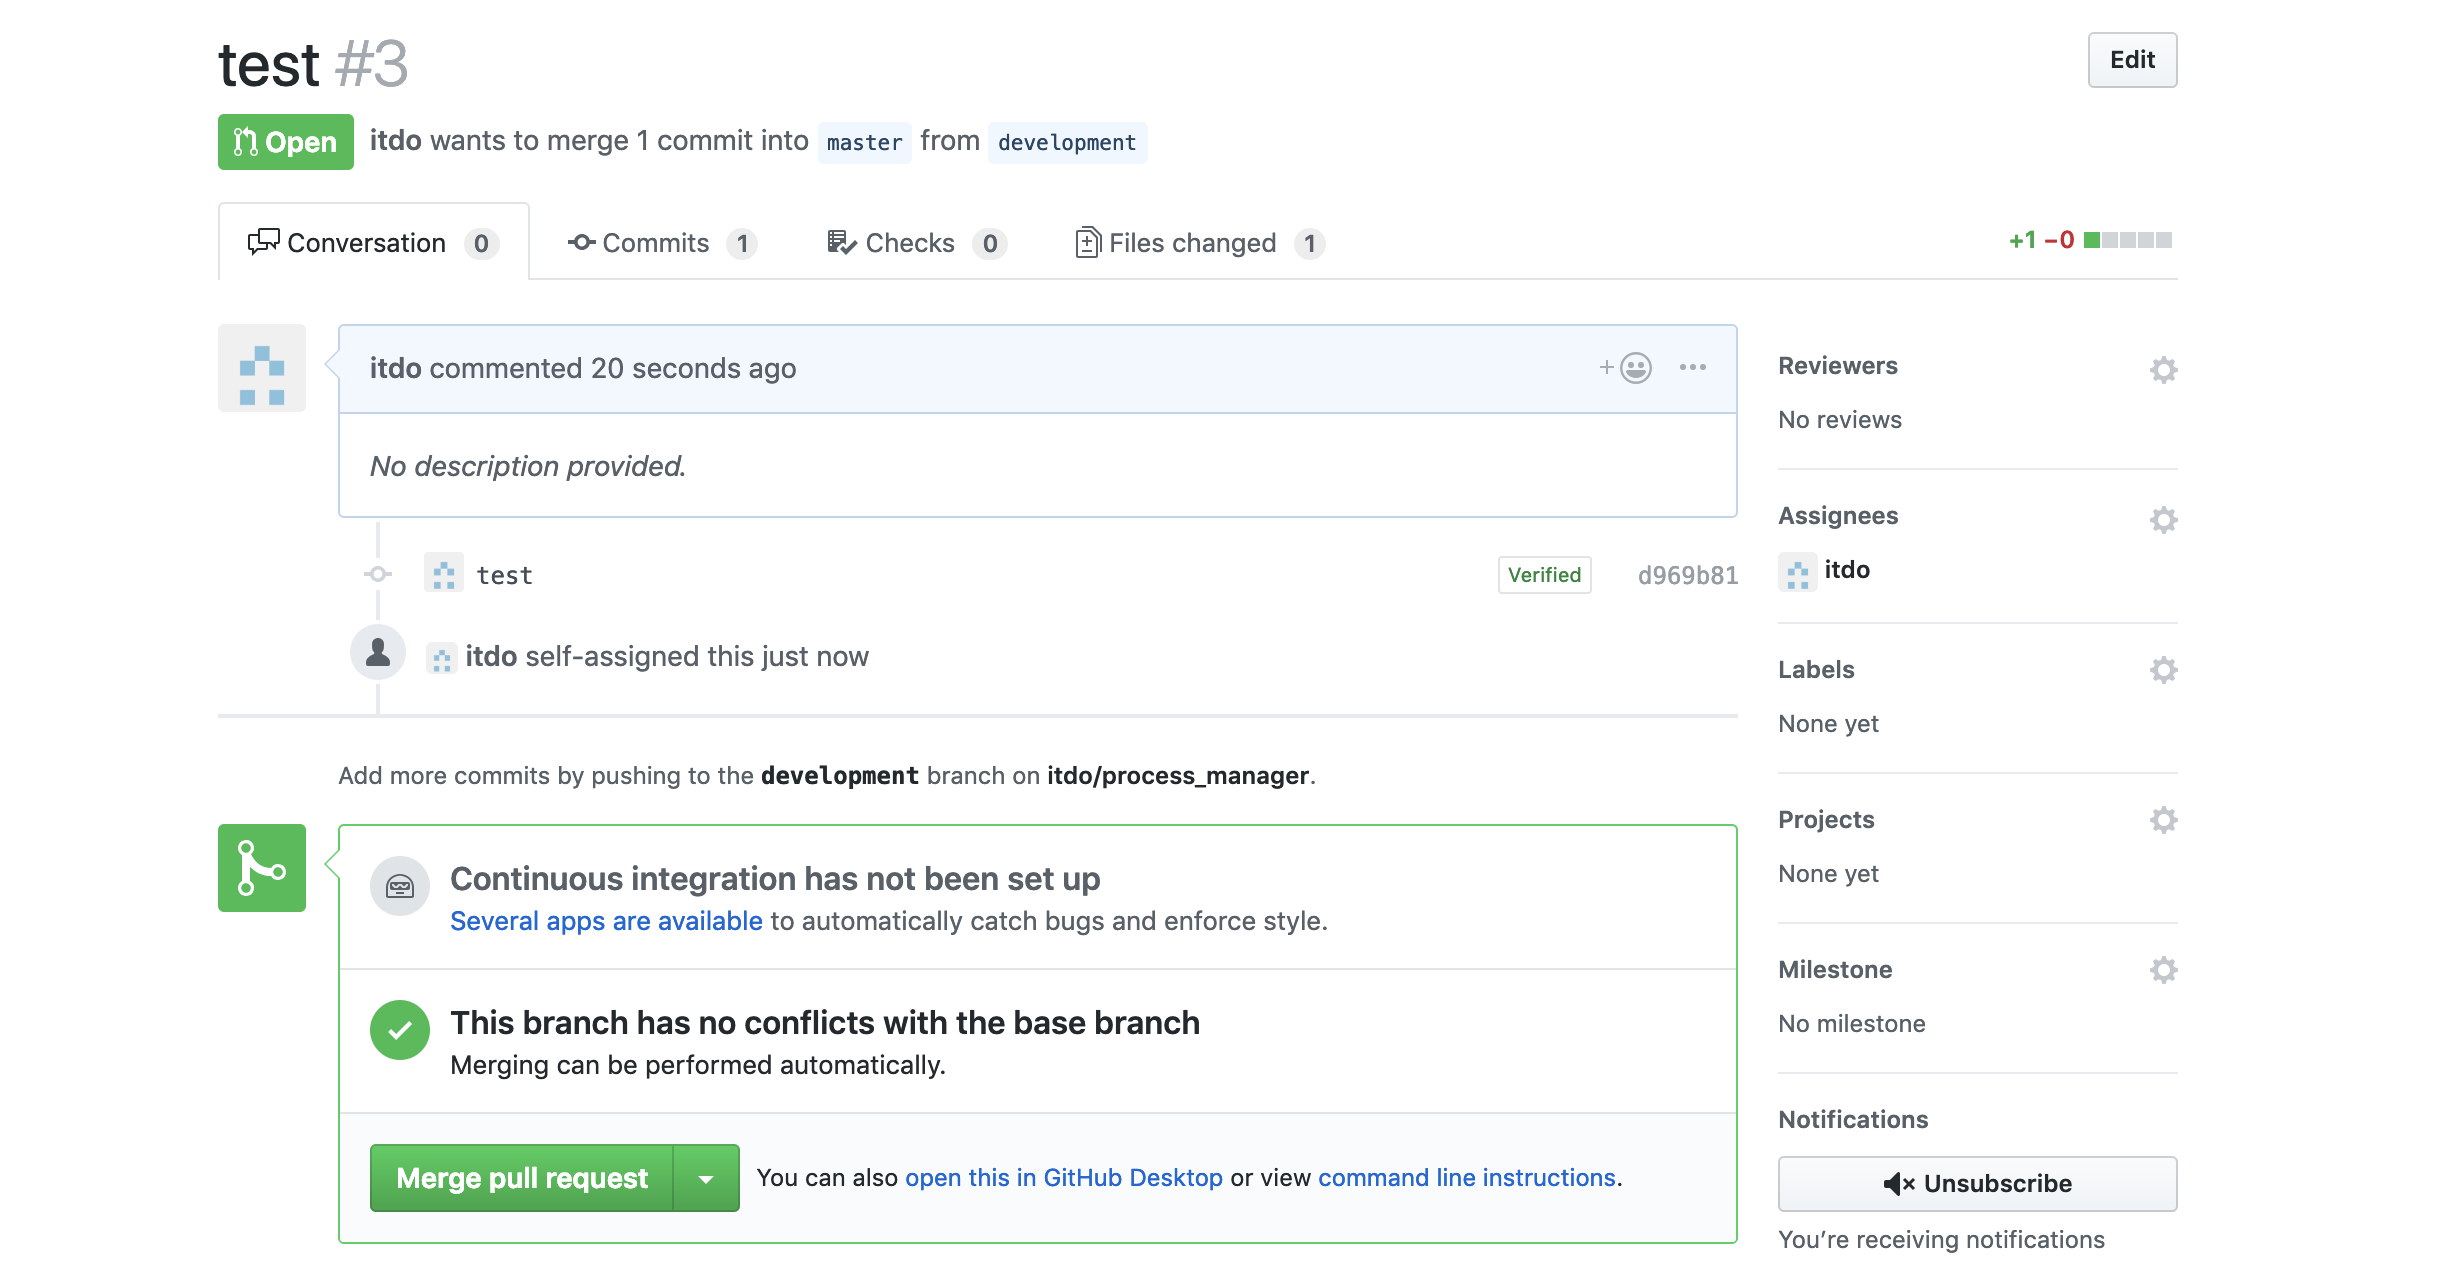Click the itdo assignee name in sidebar
This screenshot has height=1262, width=2440.
[x=1847, y=570]
